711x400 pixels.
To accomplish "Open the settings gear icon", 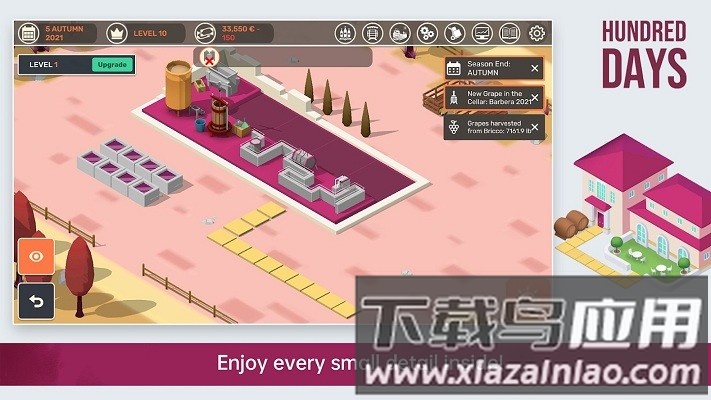I will click(x=537, y=33).
